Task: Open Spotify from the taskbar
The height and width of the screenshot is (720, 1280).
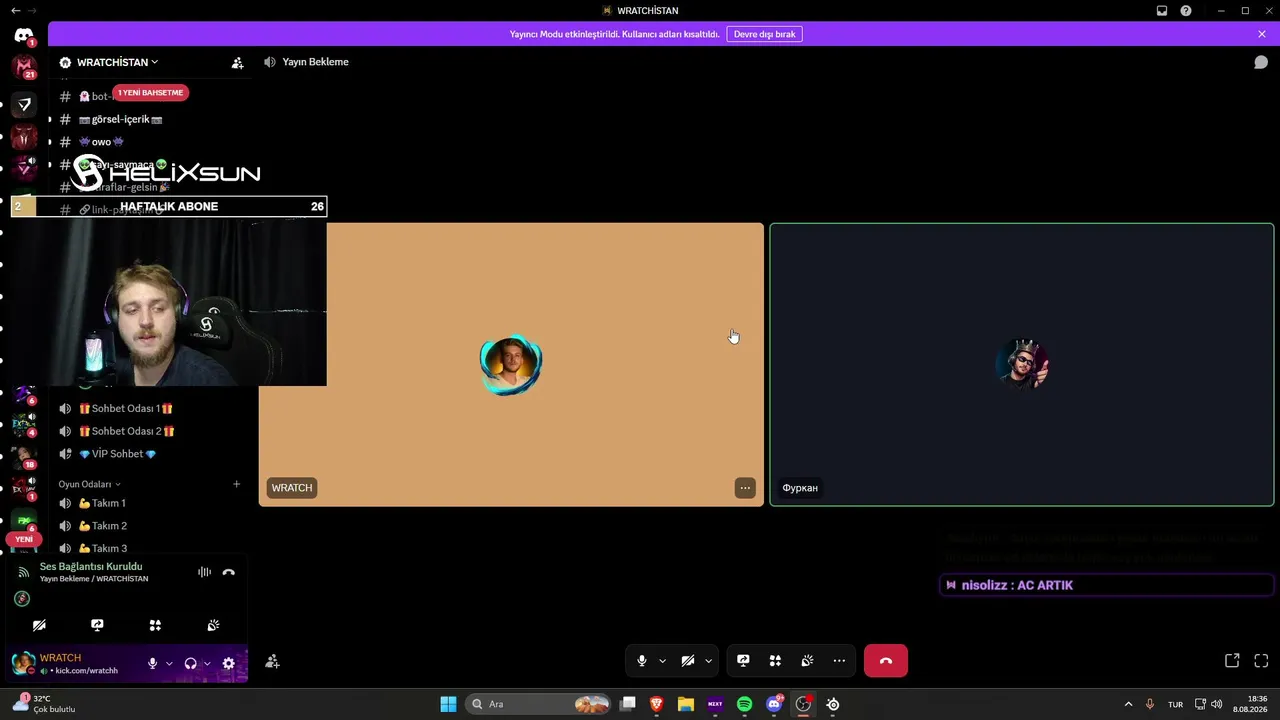Action: pyautogui.click(x=744, y=704)
